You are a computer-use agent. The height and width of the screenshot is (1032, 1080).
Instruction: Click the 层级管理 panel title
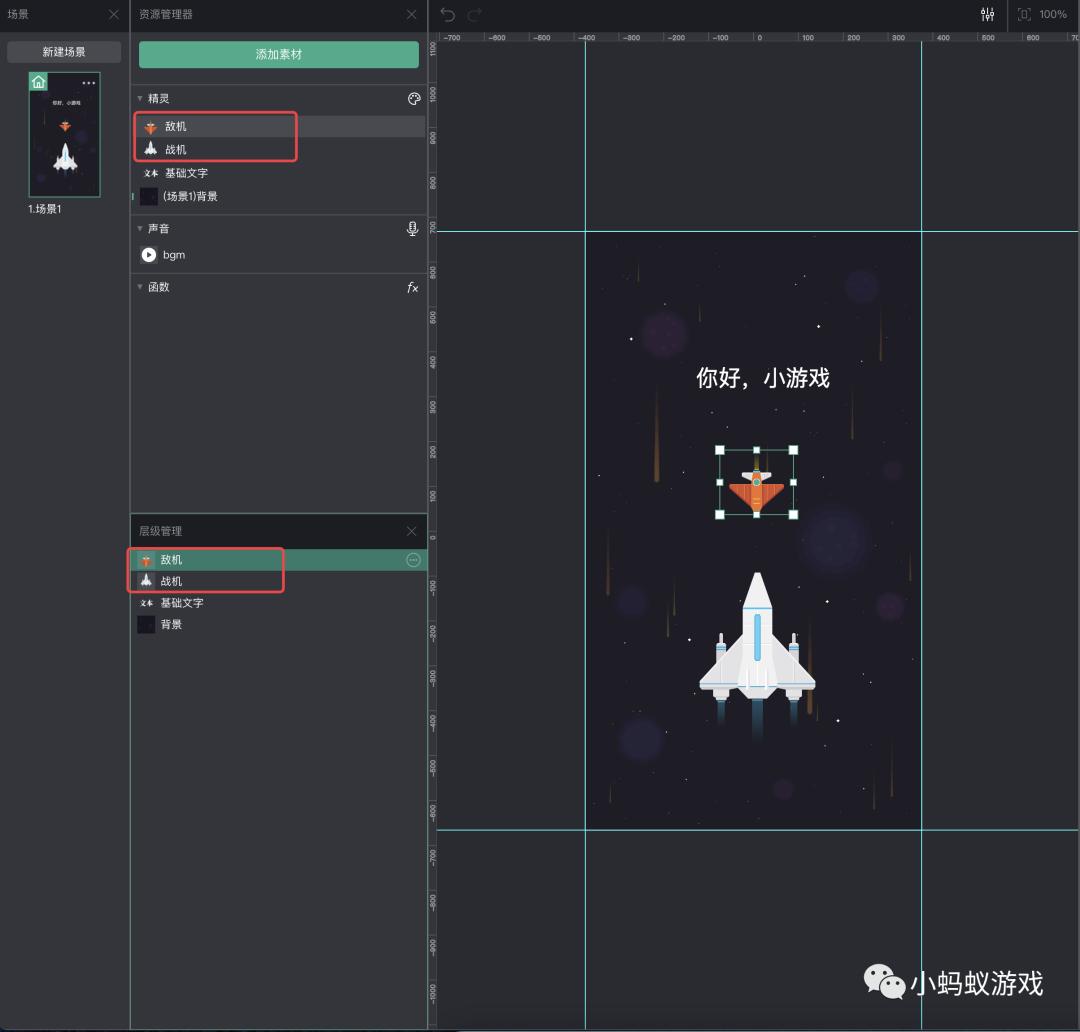click(x=161, y=531)
